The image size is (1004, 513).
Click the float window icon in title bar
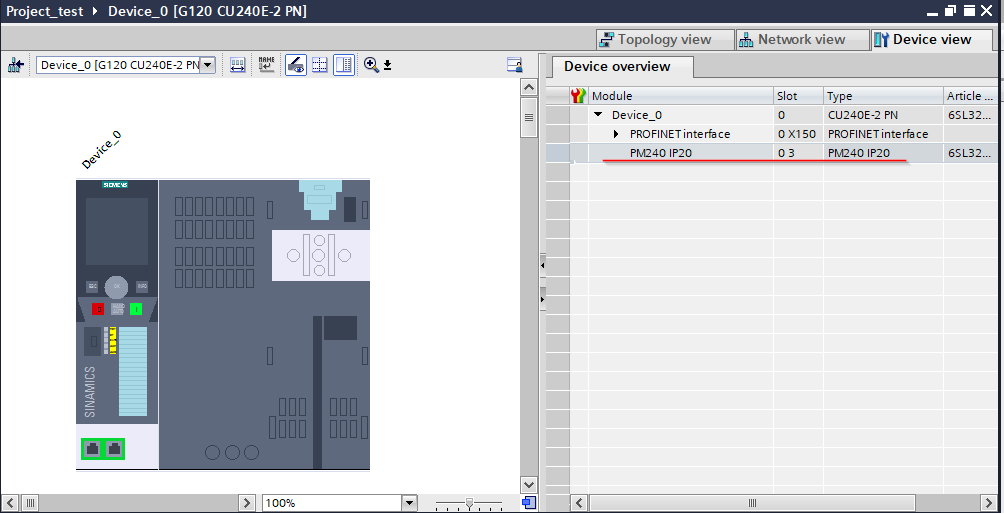click(x=950, y=11)
